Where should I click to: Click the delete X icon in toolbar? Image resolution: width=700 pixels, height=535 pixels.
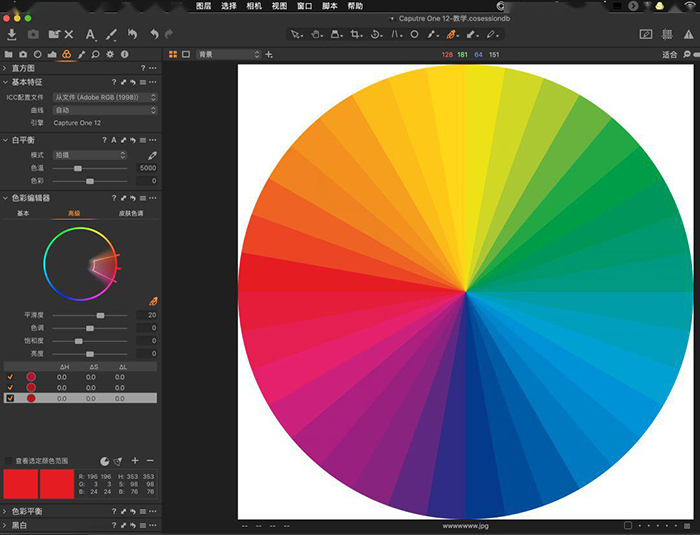pyautogui.click(x=69, y=34)
